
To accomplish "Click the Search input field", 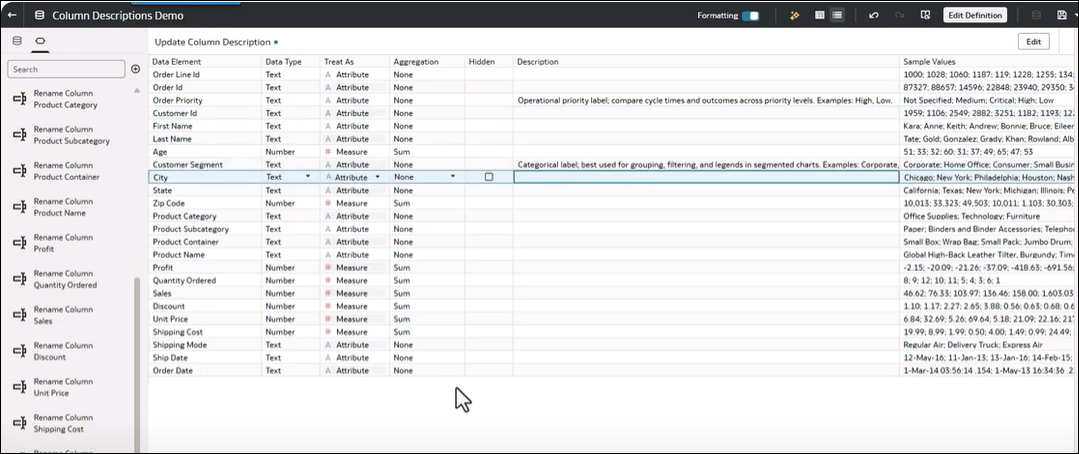I will (66, 69).
